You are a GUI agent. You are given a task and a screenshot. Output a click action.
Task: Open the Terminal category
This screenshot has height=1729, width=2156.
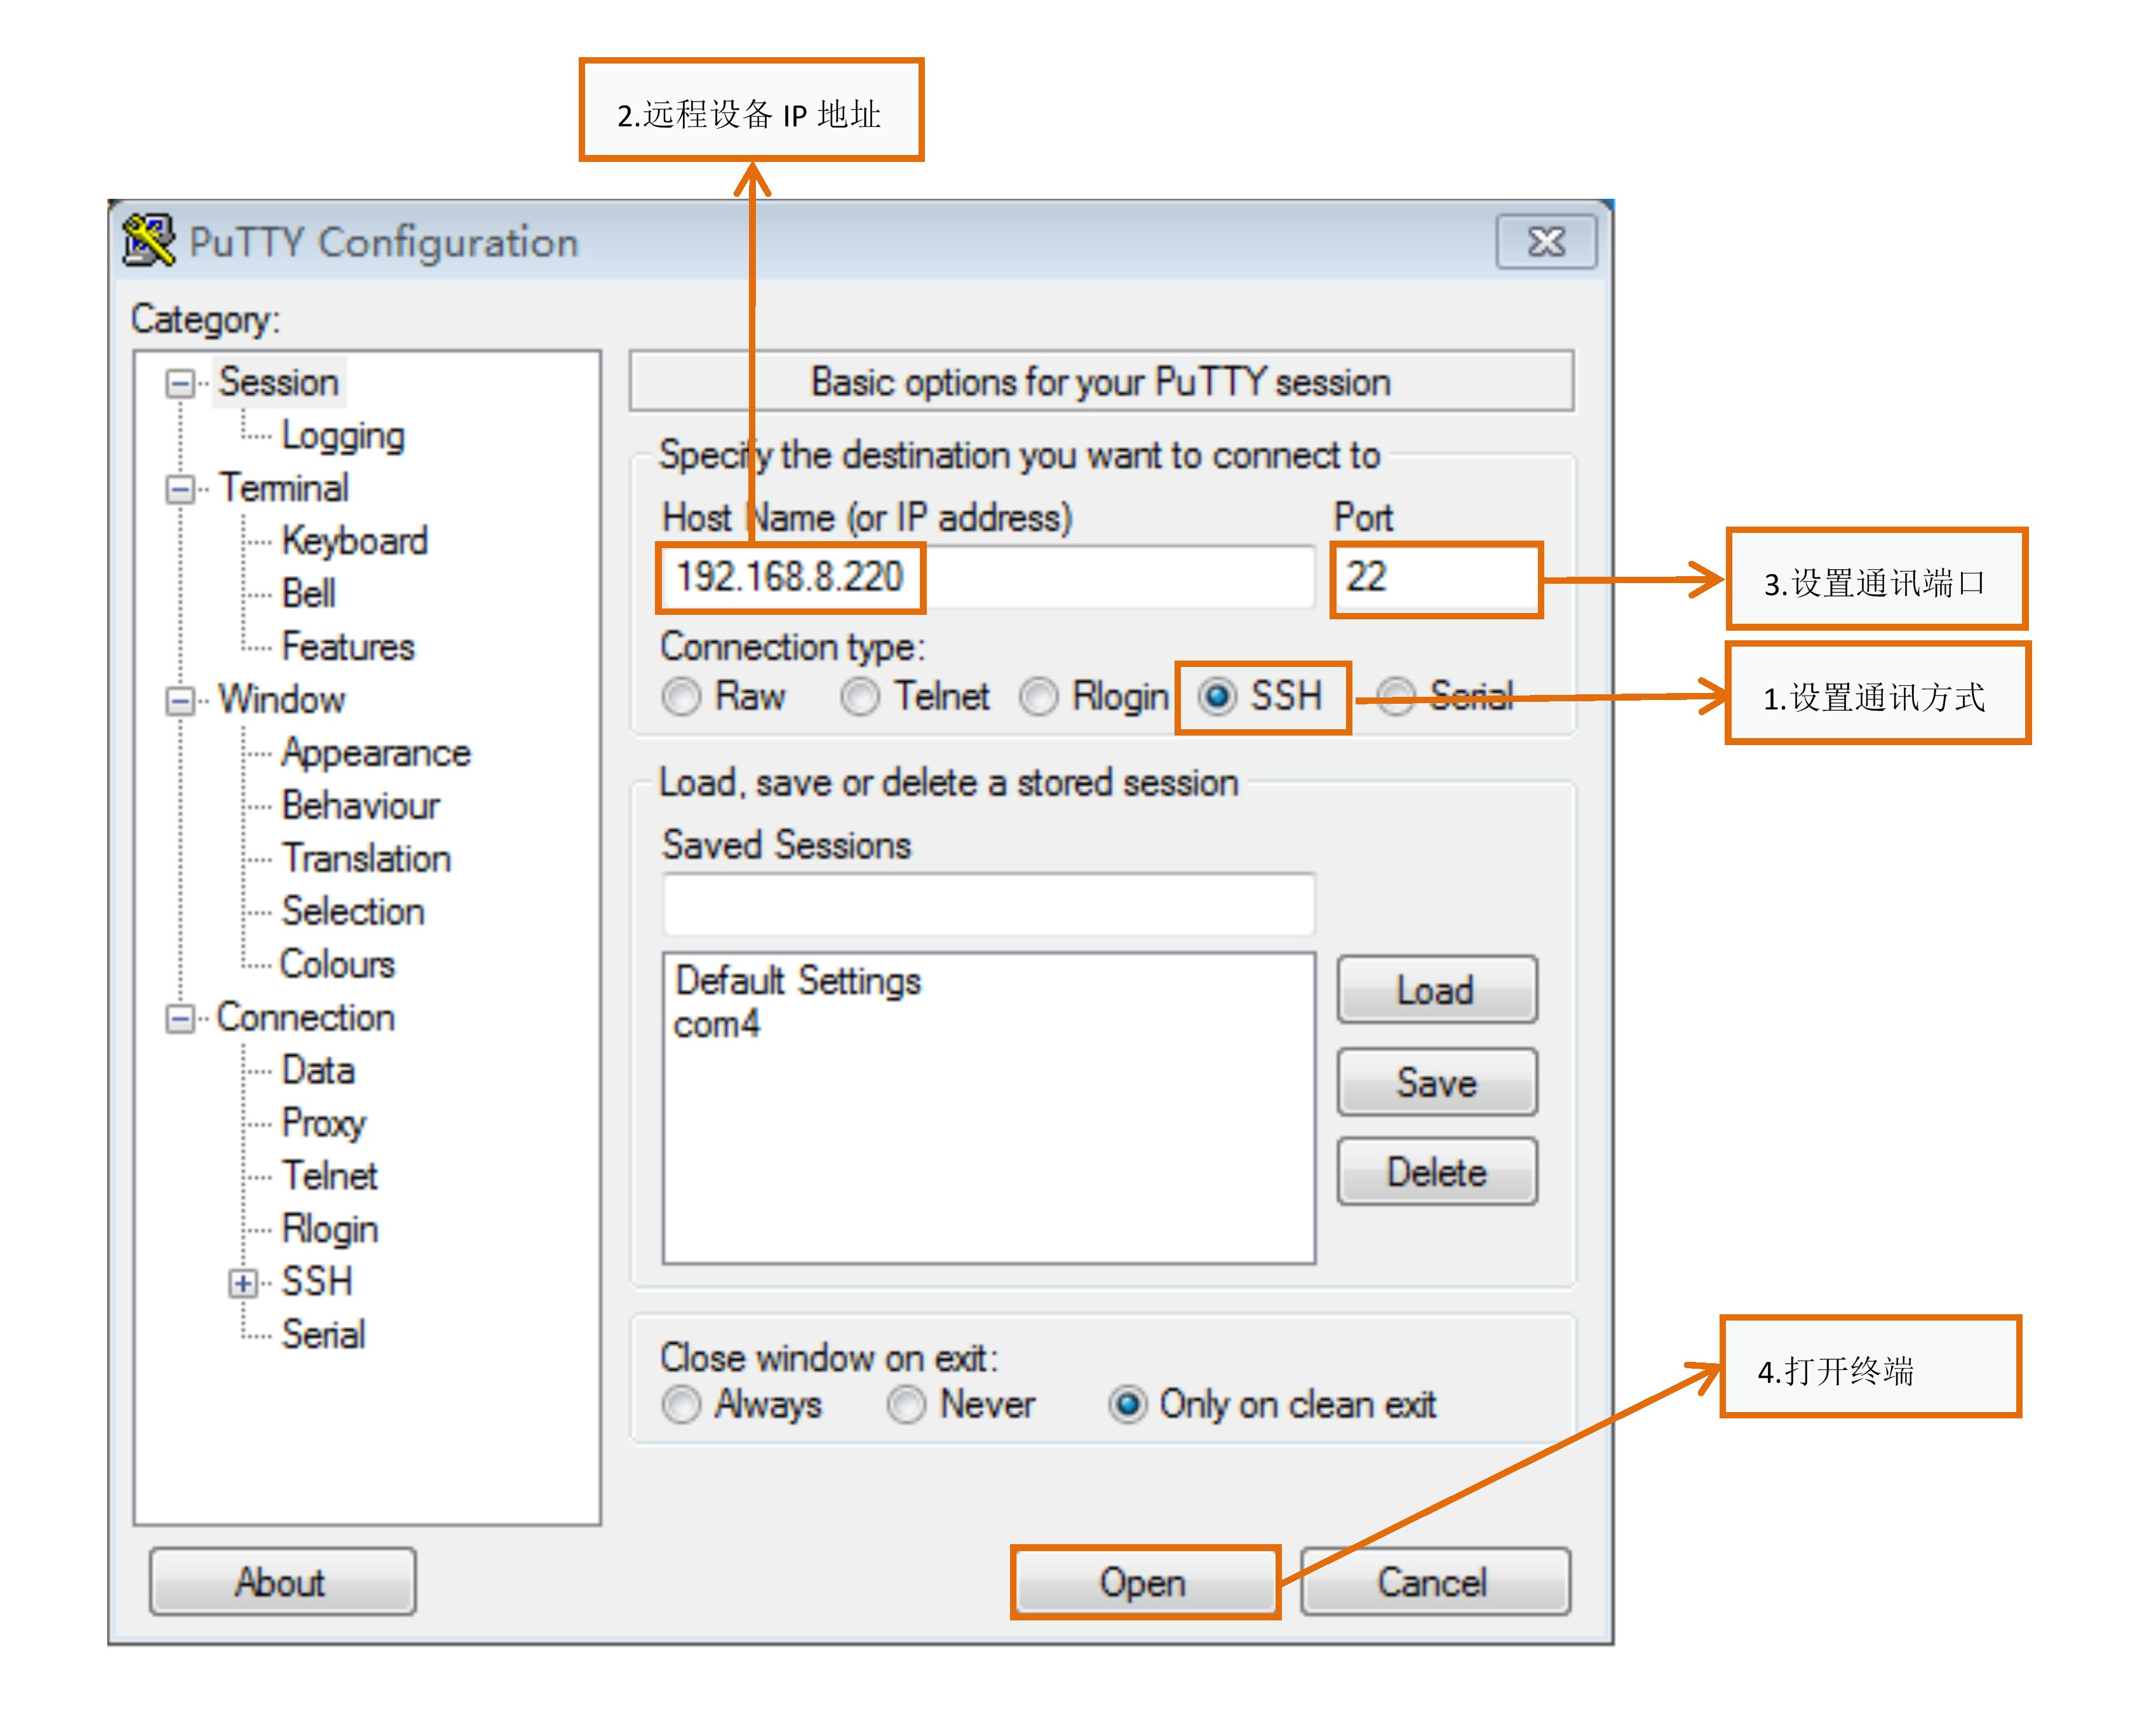(x=284, y=488)
